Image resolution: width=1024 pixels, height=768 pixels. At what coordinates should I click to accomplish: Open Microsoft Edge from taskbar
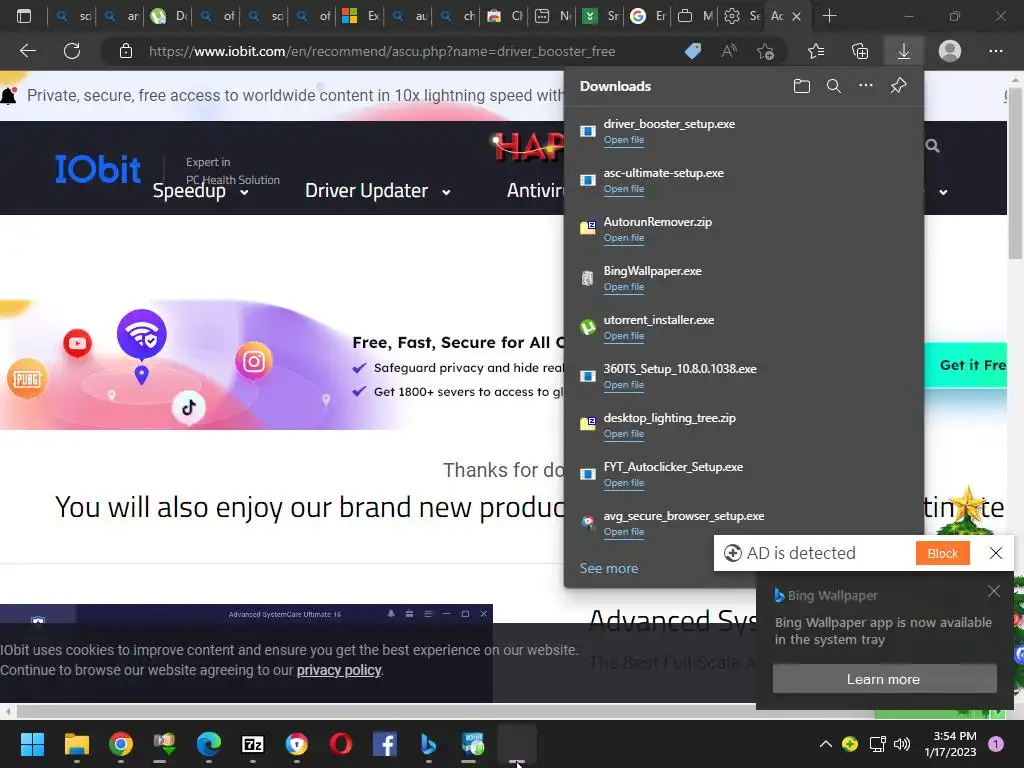point(209,744)
